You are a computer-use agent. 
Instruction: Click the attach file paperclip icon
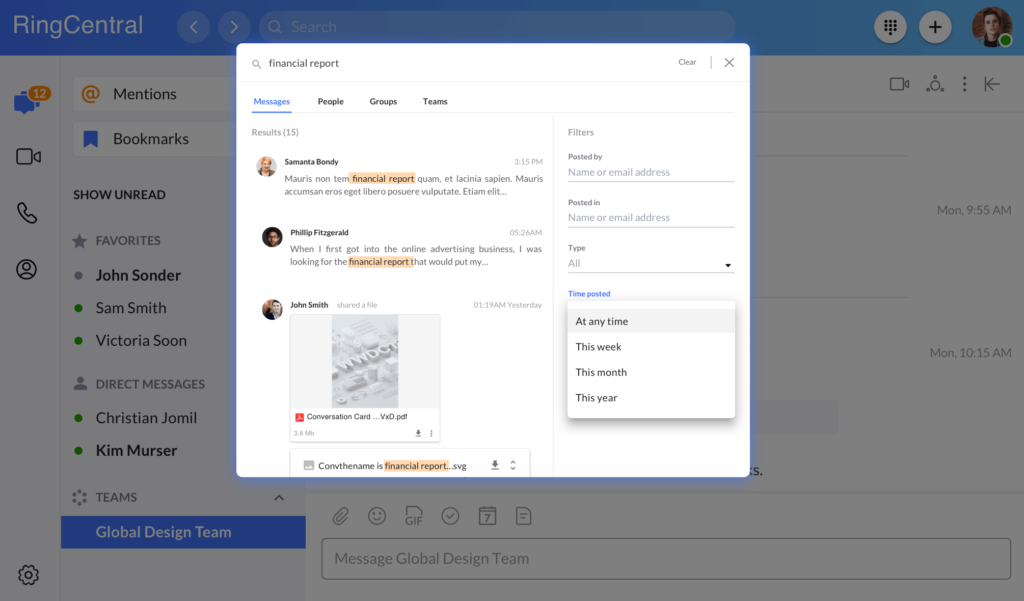[341, 516]
